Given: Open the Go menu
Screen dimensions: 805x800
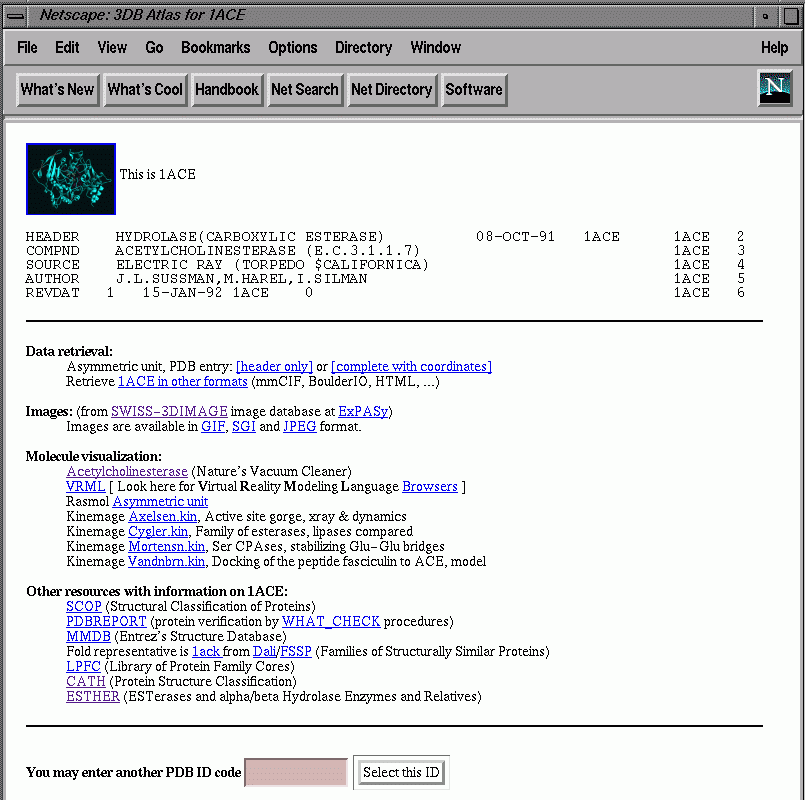Looking at the screenshot, I should coord(154,47).
